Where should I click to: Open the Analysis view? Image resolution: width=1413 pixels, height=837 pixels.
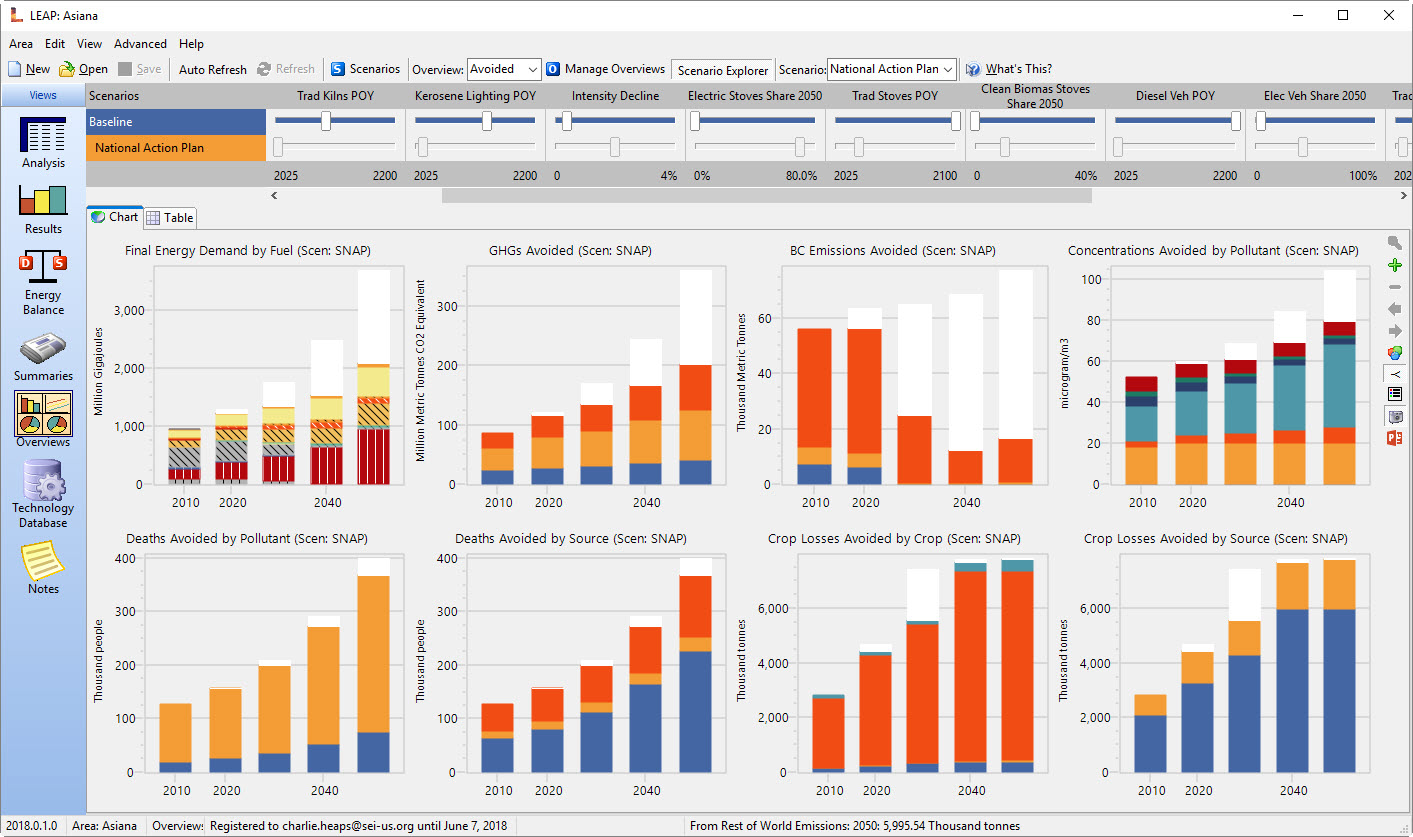tap(43, 143)
